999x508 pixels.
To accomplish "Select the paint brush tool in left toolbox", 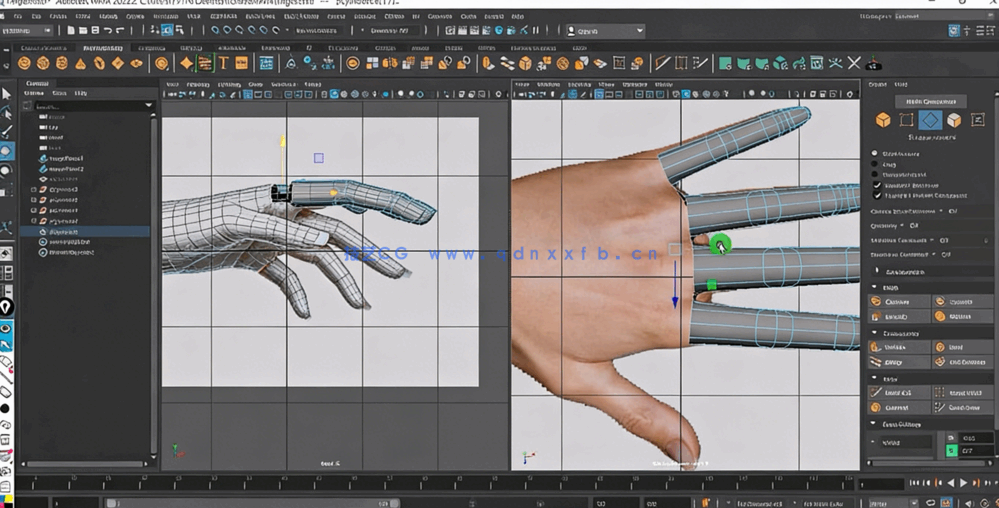I will pyautogui.click(x=6, y=132).
